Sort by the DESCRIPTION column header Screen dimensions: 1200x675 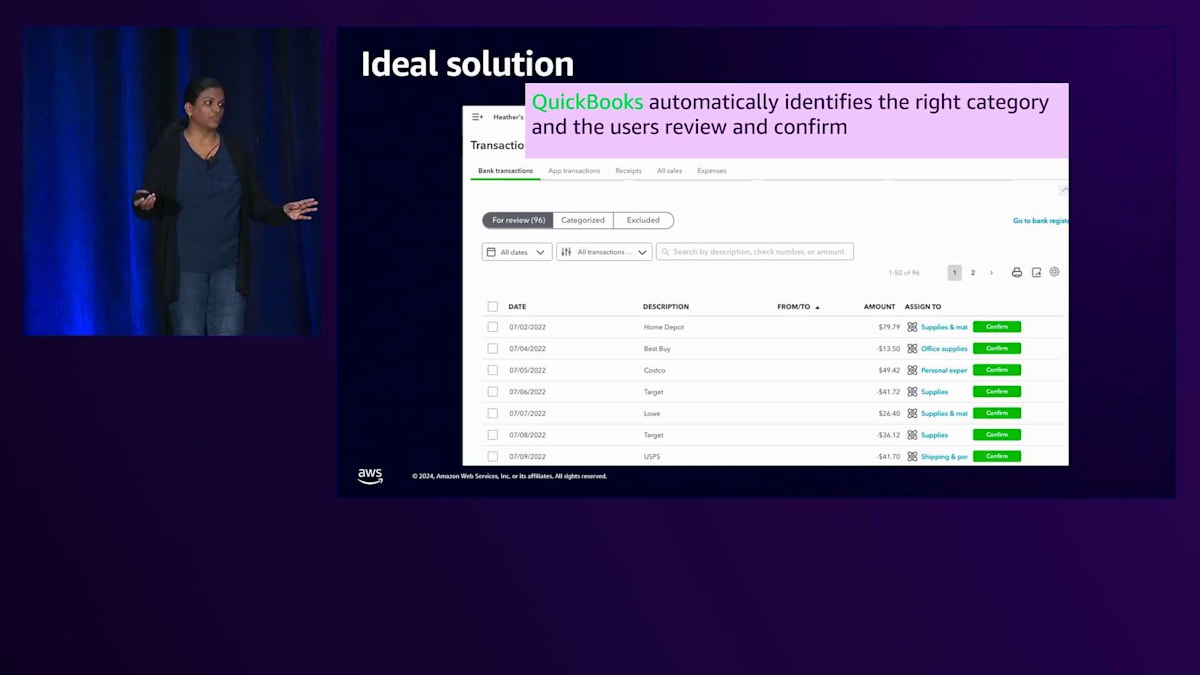point(666,307)
